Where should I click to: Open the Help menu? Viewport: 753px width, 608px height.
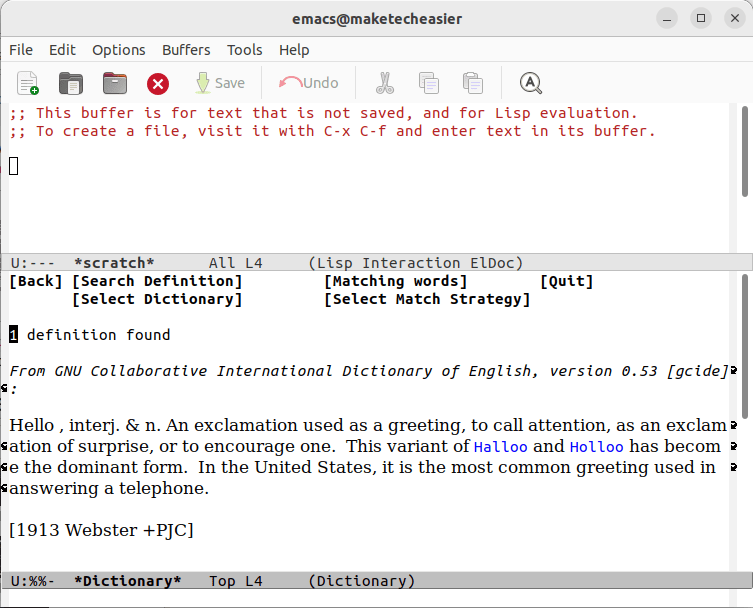pyautogui.click(x=294, y=50)
